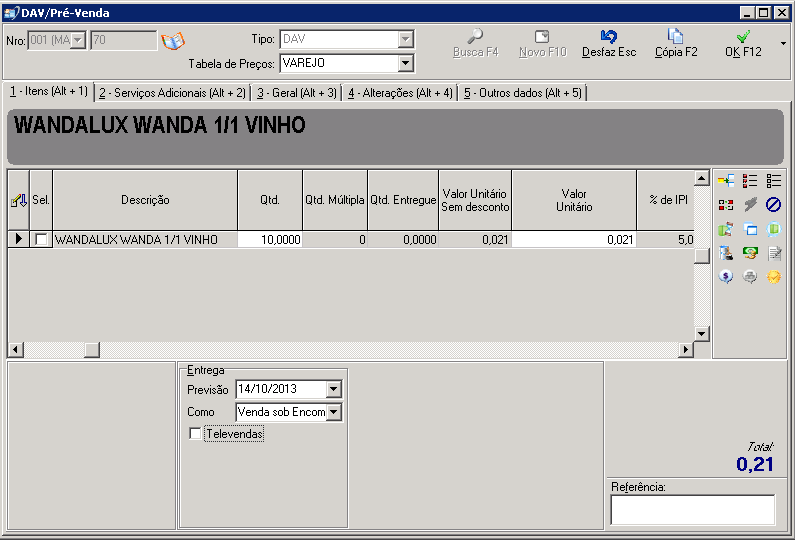Viewport: 795px width, 541px height.
Task: Click the Valor Unitário Sem desconto header
Action: pos(475,200)
